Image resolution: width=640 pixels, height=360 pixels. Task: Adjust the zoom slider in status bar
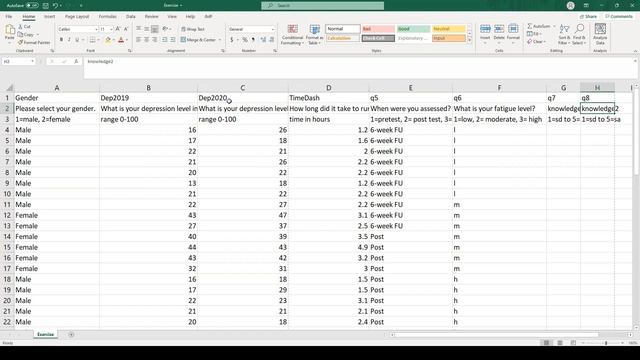[605, 343]
